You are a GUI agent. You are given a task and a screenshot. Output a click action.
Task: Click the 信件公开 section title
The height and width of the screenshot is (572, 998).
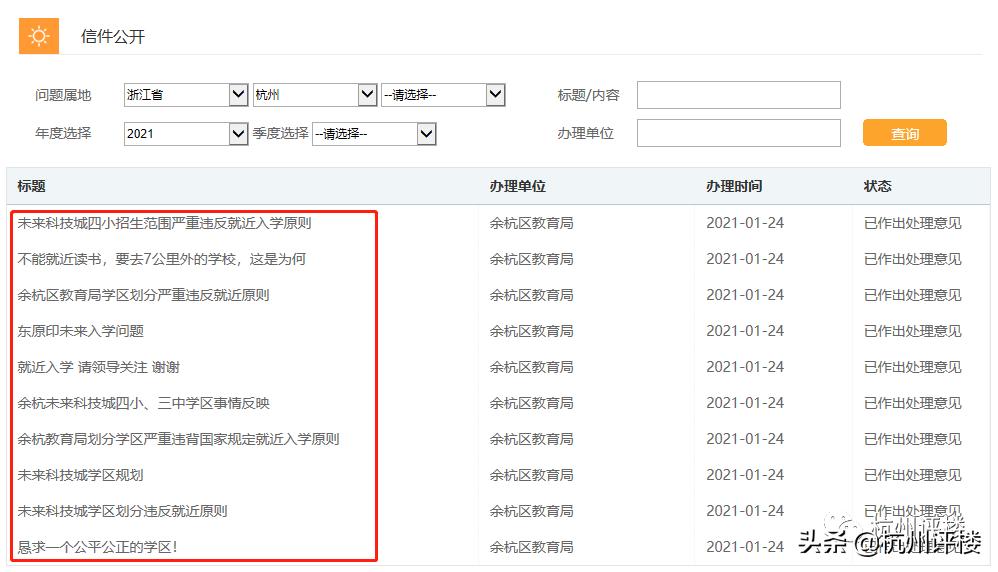113,36
